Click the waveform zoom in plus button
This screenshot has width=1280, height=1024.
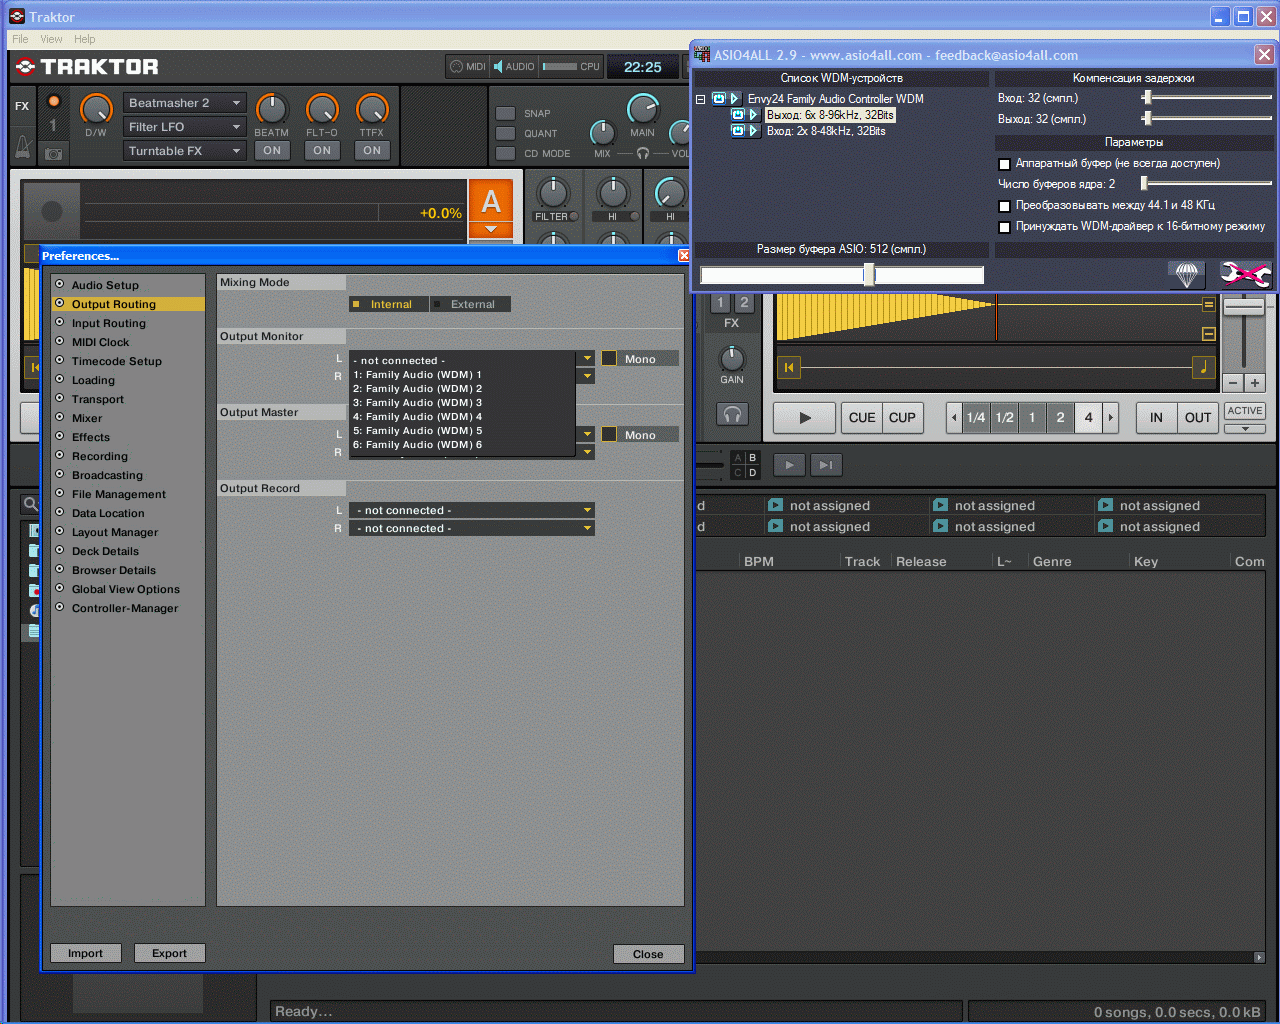pyautogui.click(x=1255, y=383)
